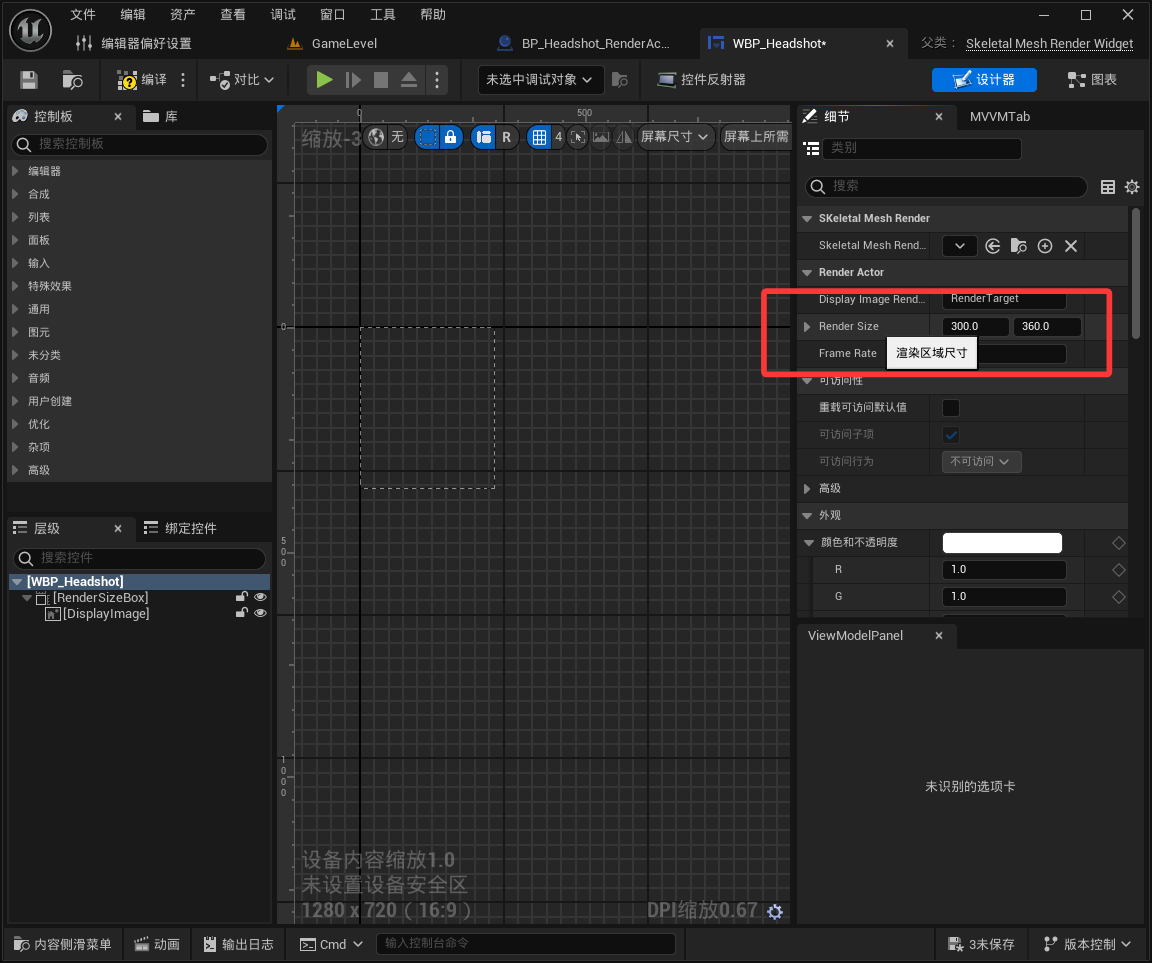The width and height of the screenshot is (1152, 963).
Task: Switch to the 图表 graph mode
Action: 1092,79
